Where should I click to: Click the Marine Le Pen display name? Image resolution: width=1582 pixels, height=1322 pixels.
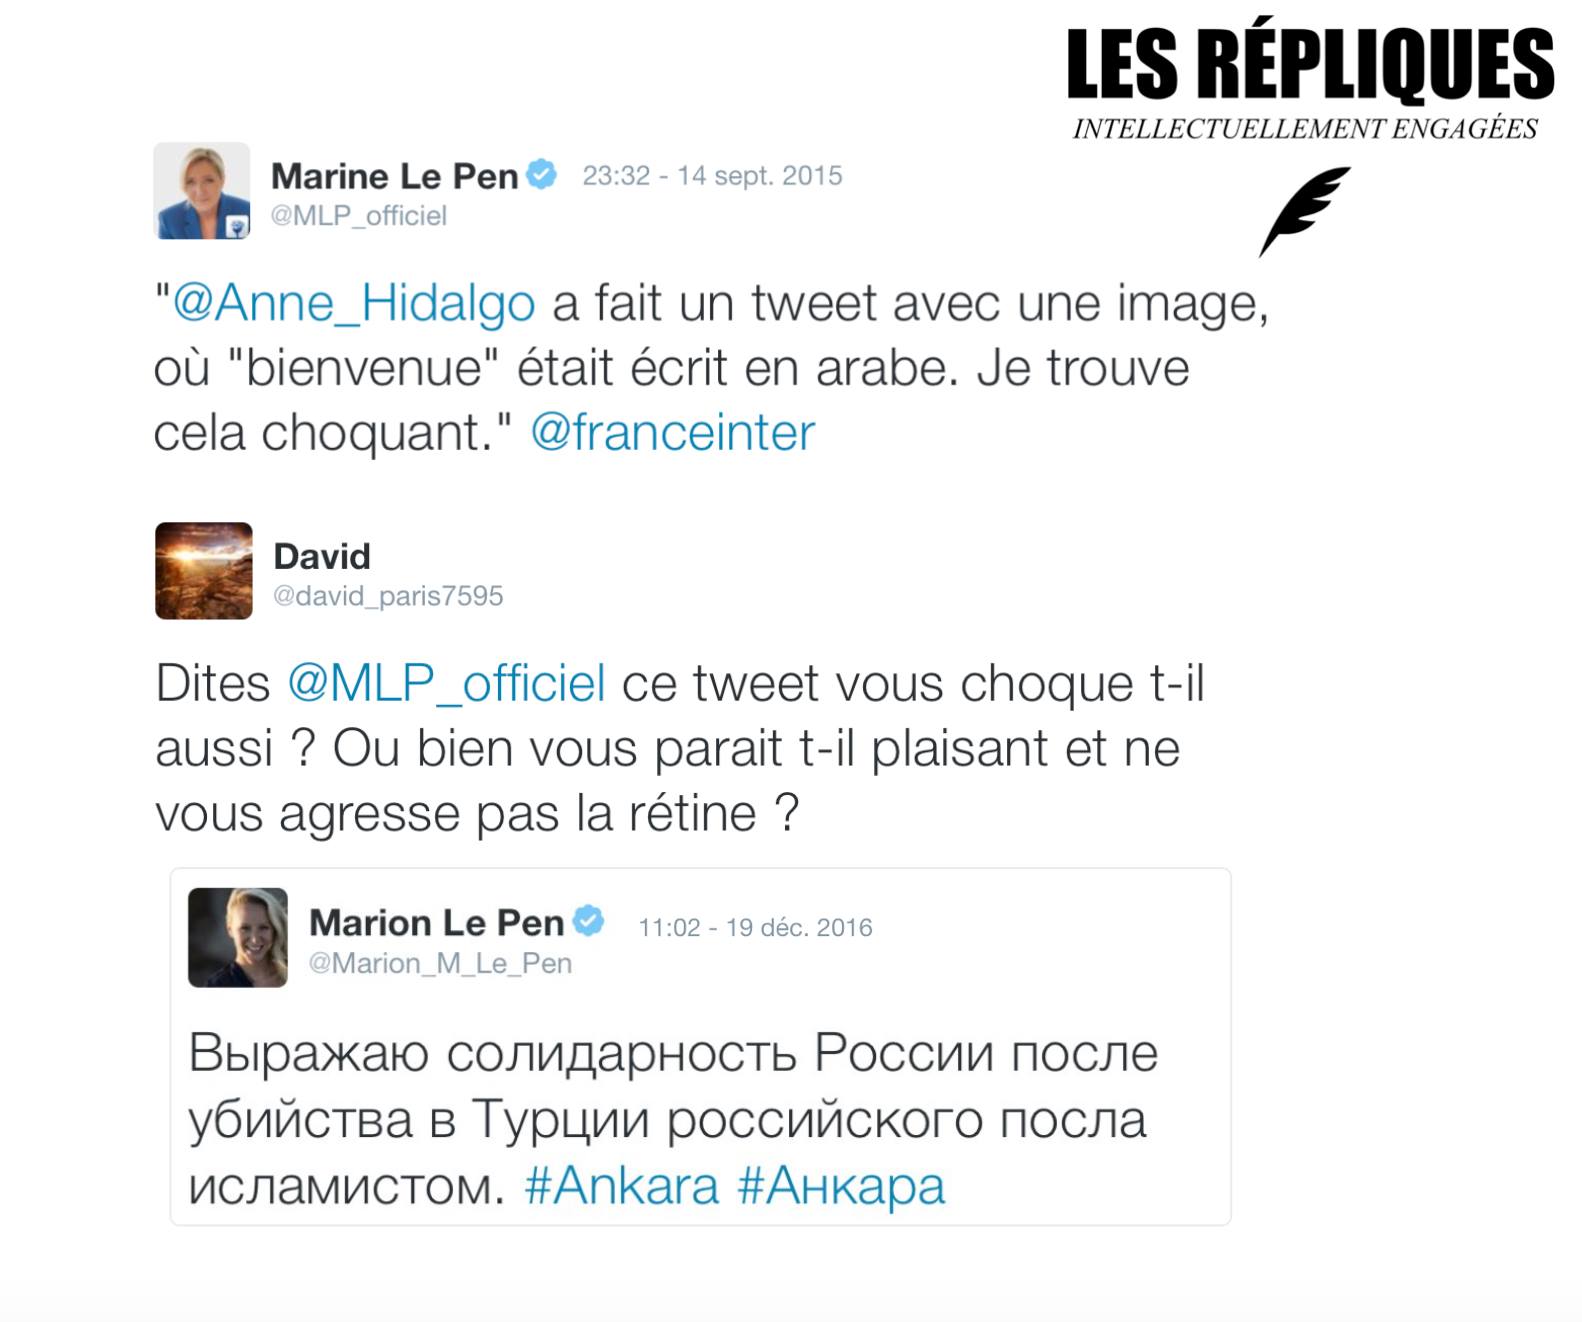pos(394,176)
